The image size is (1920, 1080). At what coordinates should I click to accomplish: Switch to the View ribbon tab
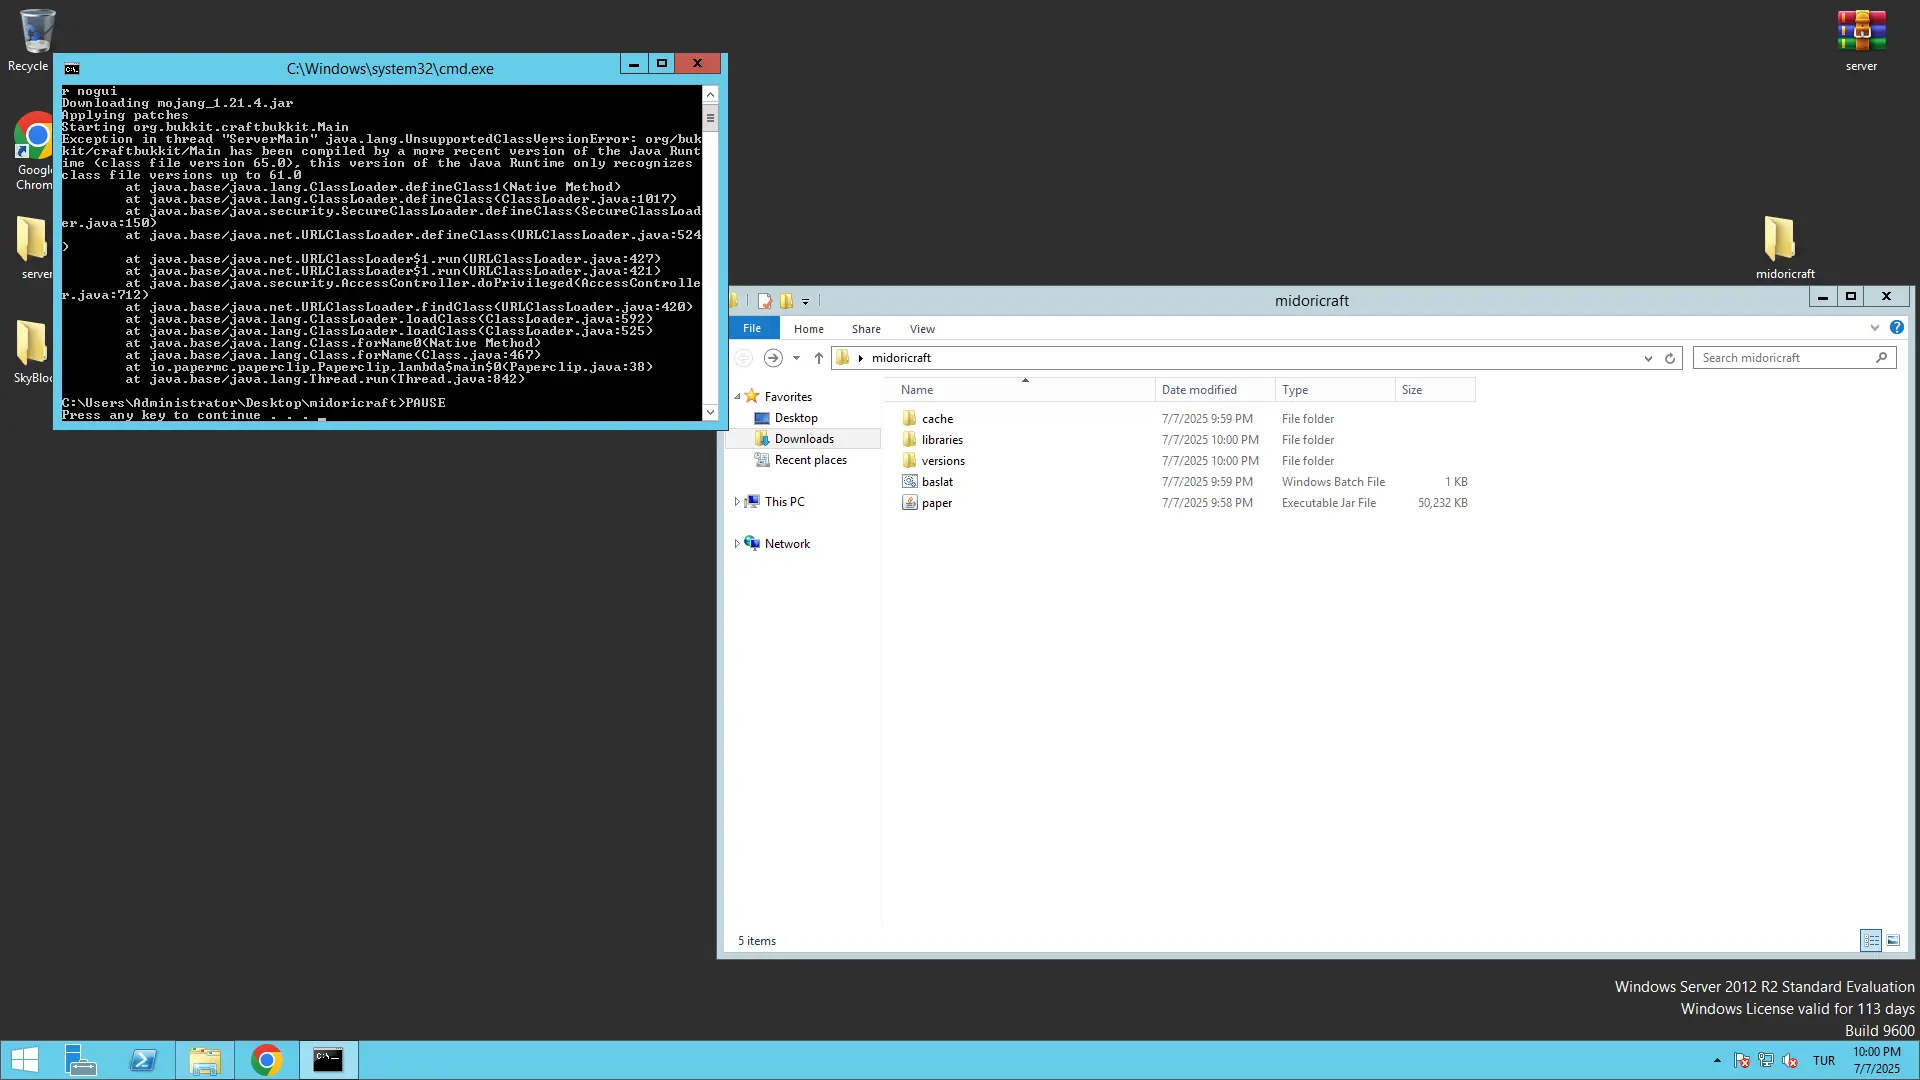(x=922, y=329)
